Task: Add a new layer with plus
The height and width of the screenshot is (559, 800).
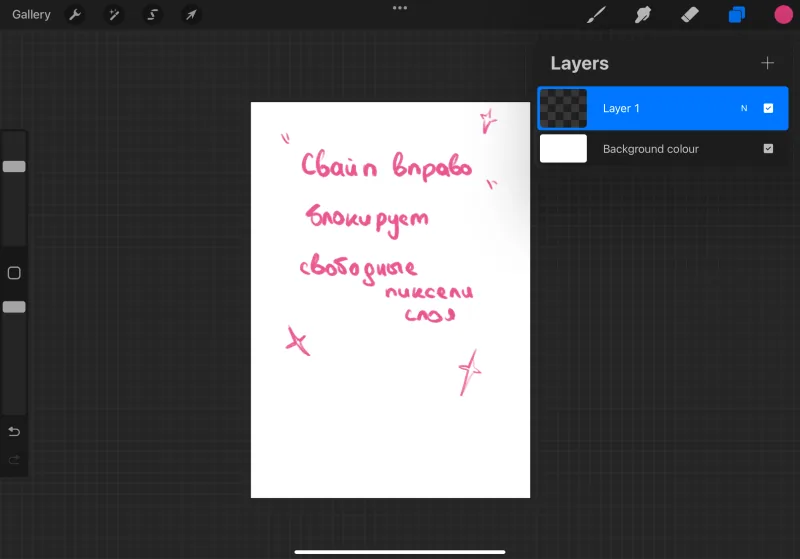Action: [x=767, y=63]
